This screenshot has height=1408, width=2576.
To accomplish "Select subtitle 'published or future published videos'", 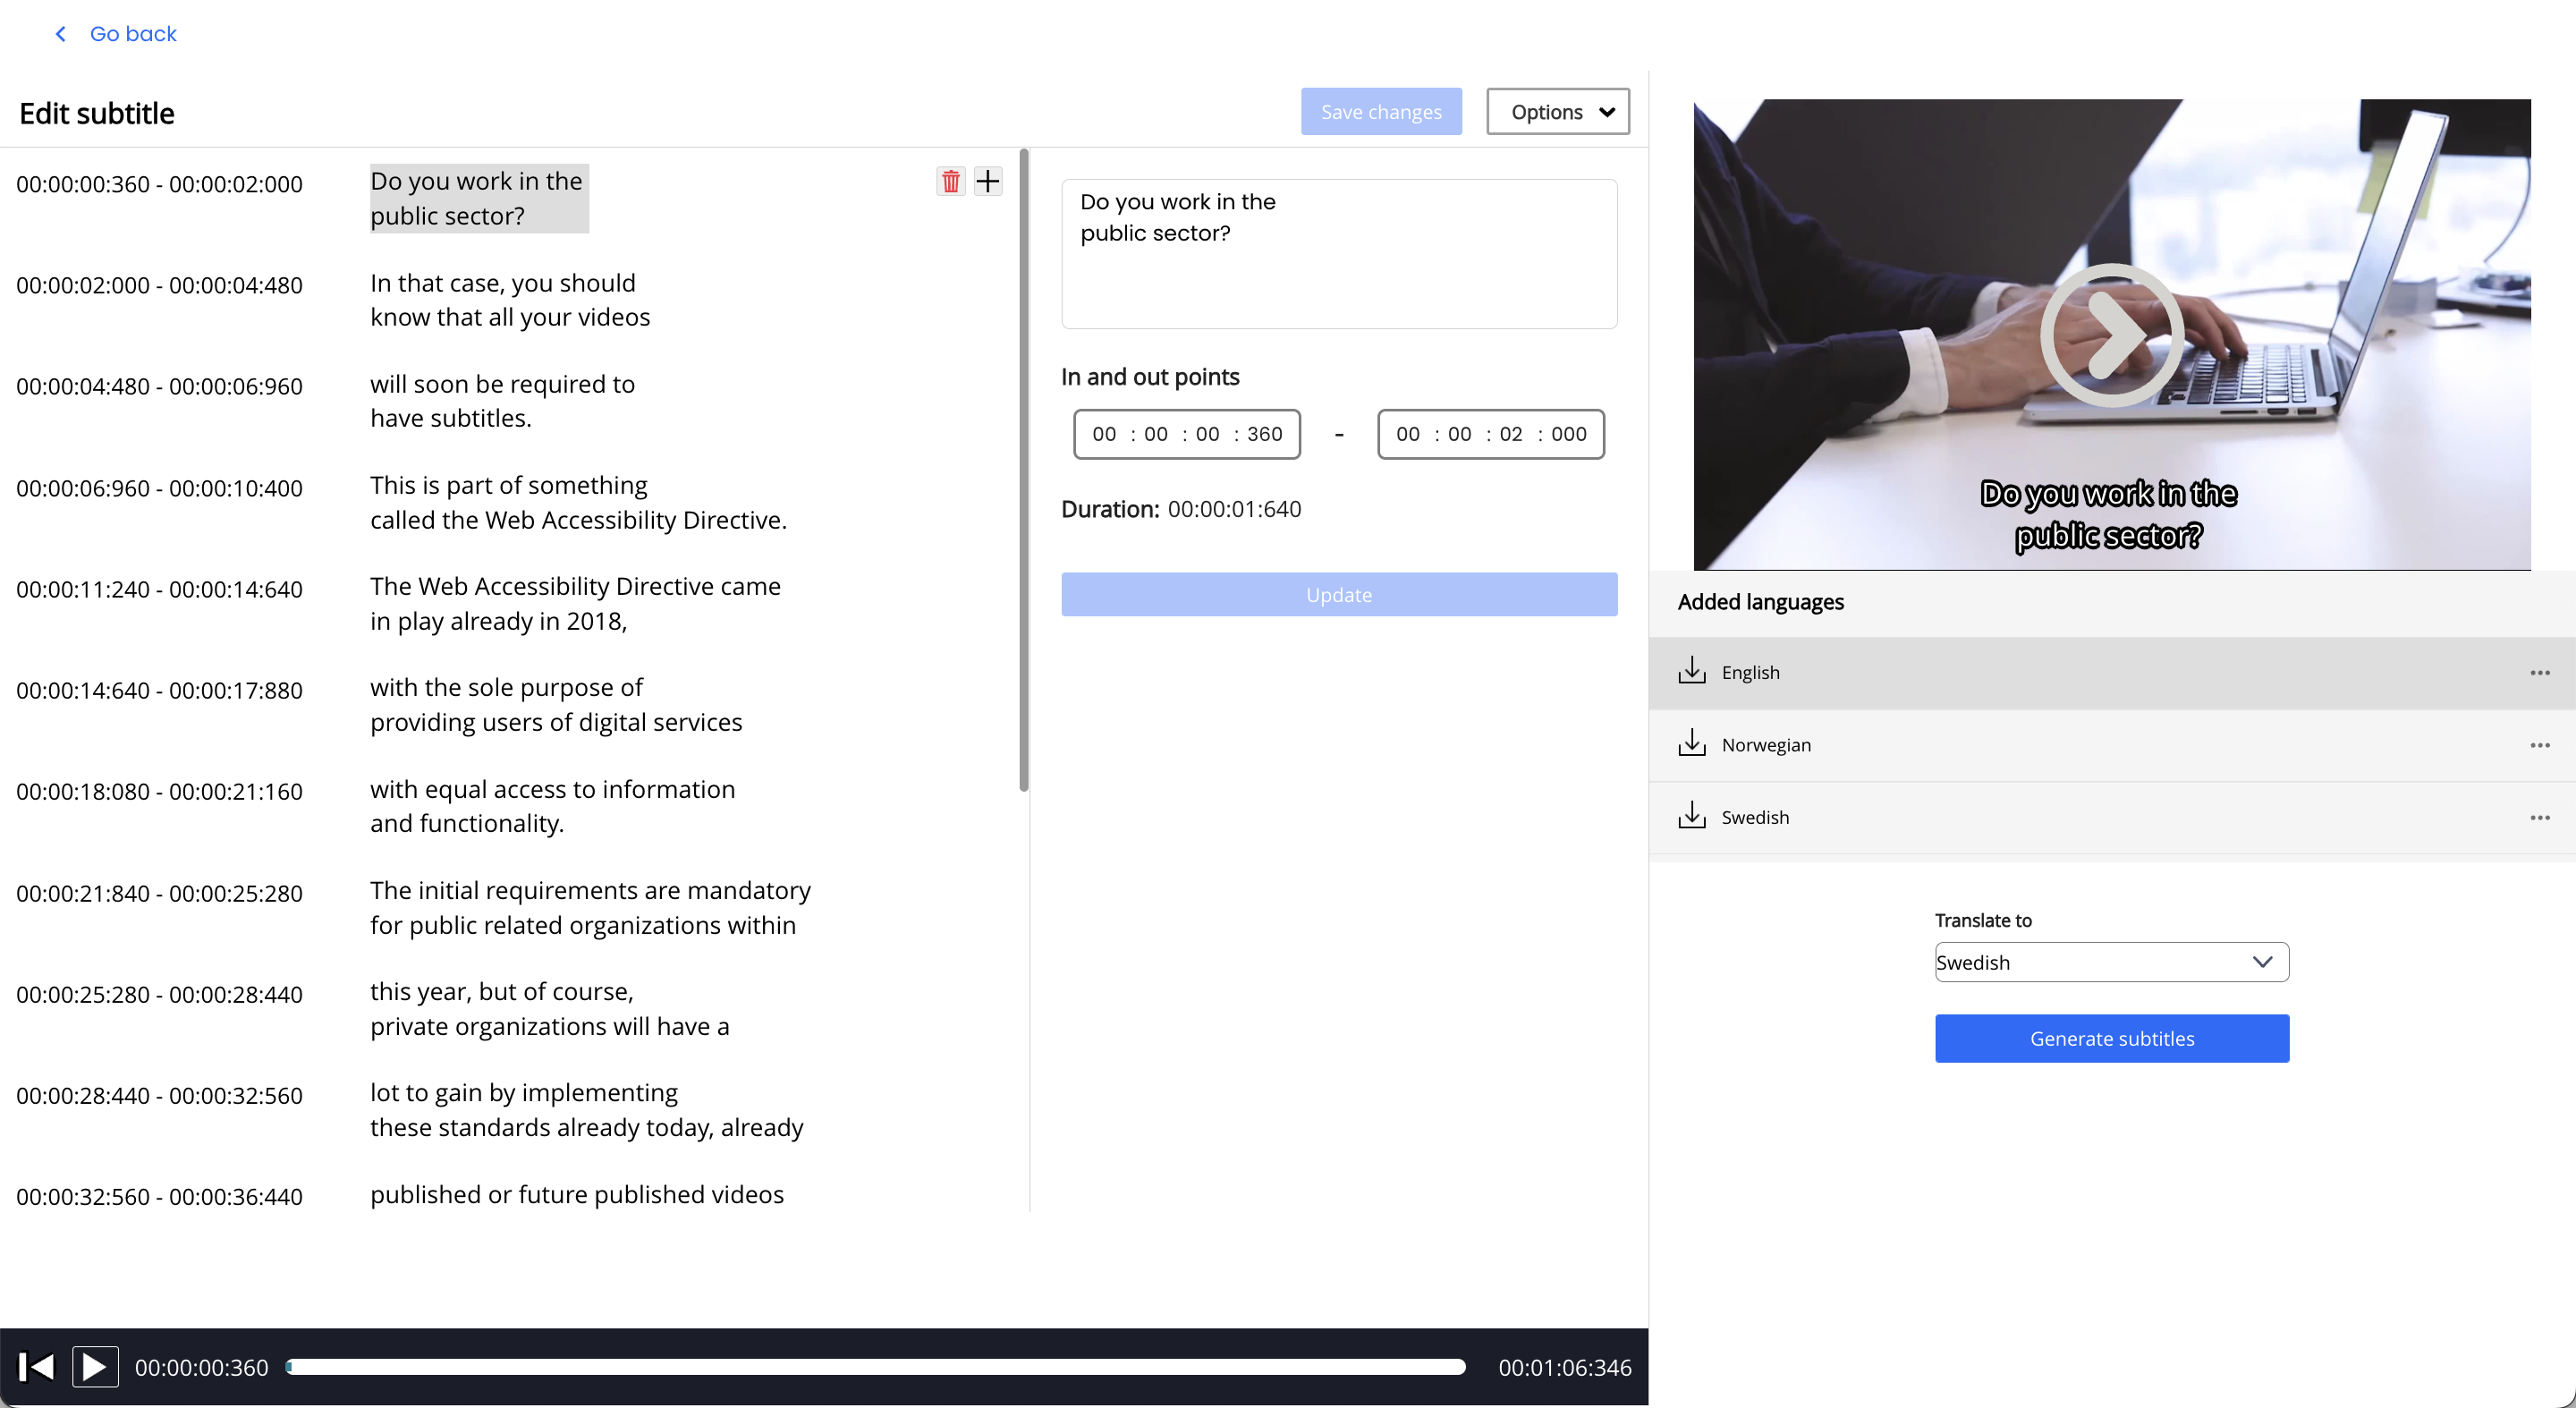I will 577,1194.
